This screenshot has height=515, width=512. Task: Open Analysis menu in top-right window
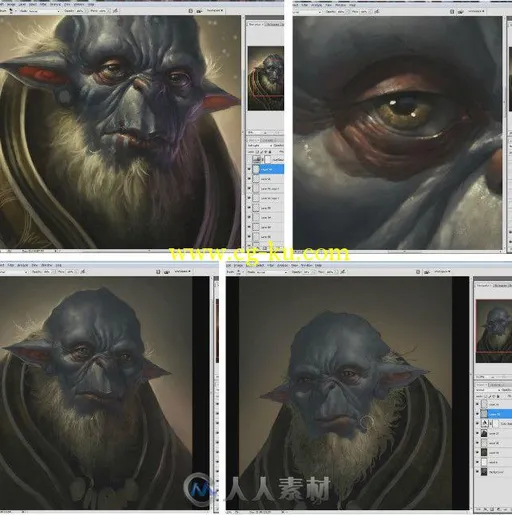tap(316, 5)
